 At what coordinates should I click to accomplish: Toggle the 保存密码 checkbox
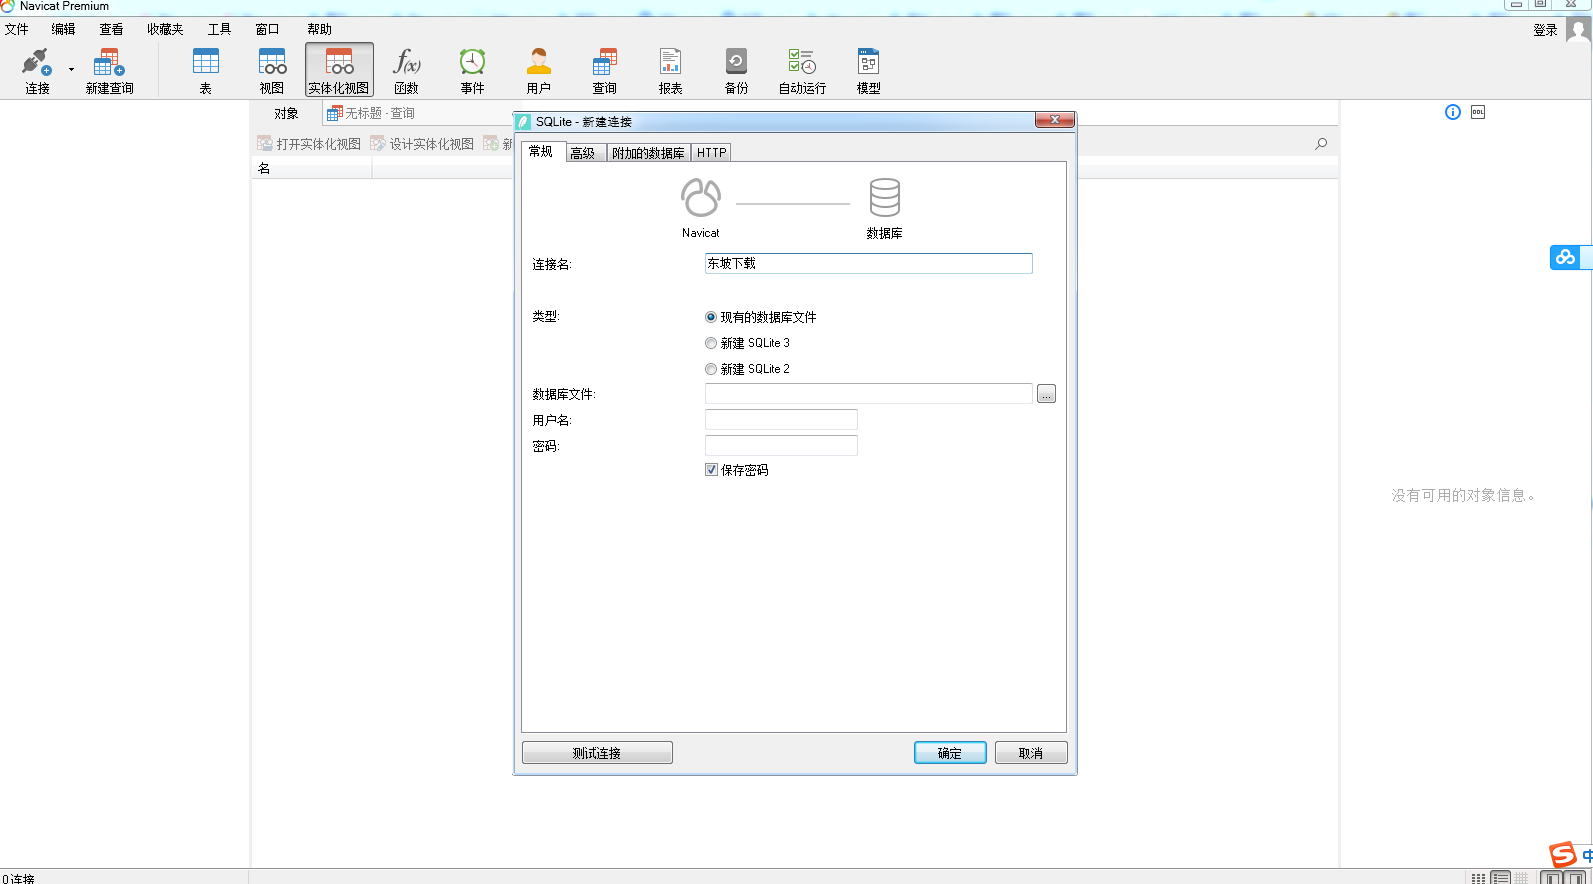click(x=711, y=470)
